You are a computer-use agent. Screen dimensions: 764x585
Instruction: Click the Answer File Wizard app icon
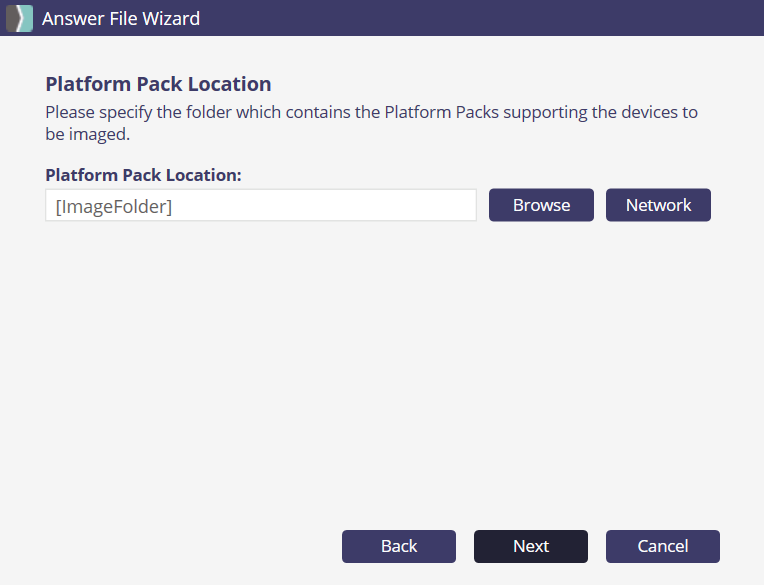pyautogui.click(x=20, y=18)
